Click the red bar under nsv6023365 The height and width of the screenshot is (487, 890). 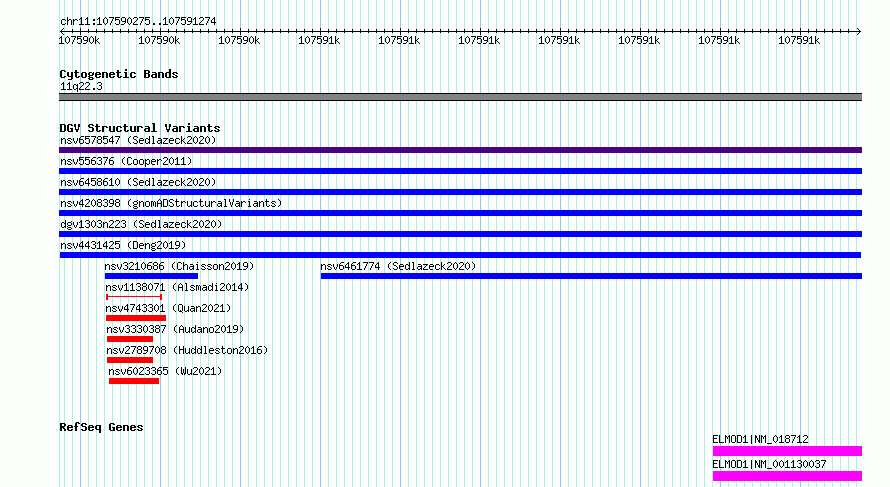[x=134, y=381]
